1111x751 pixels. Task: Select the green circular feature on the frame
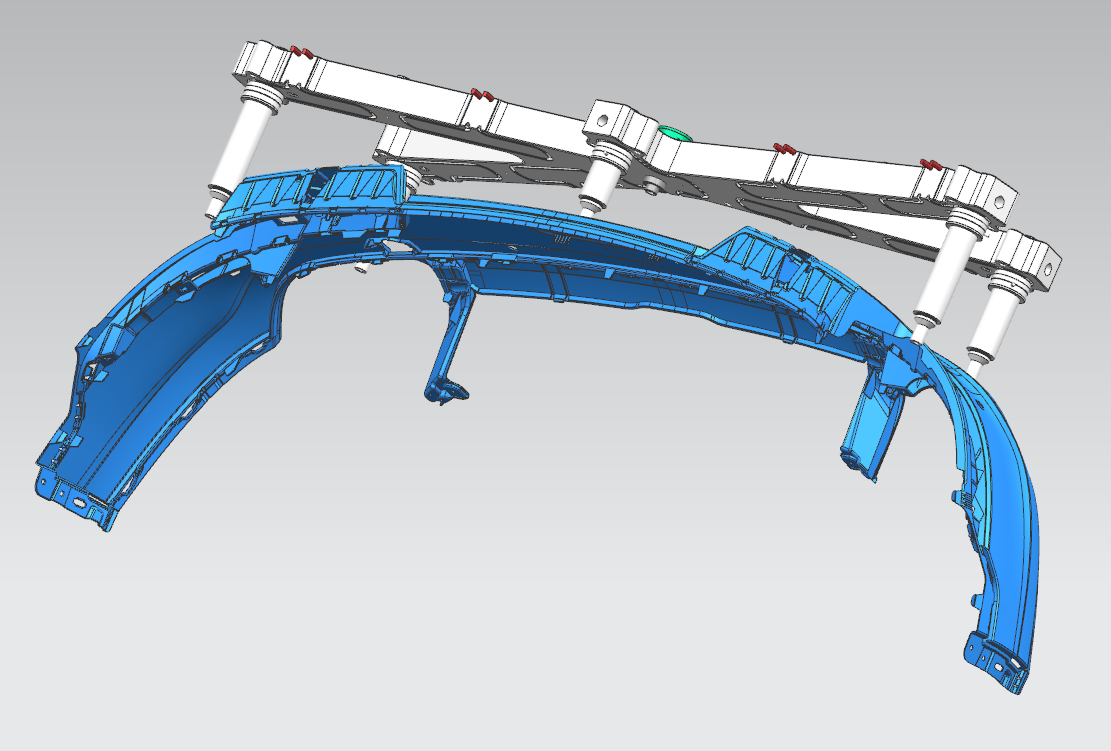pyautogui.click(x=672, y=133)
